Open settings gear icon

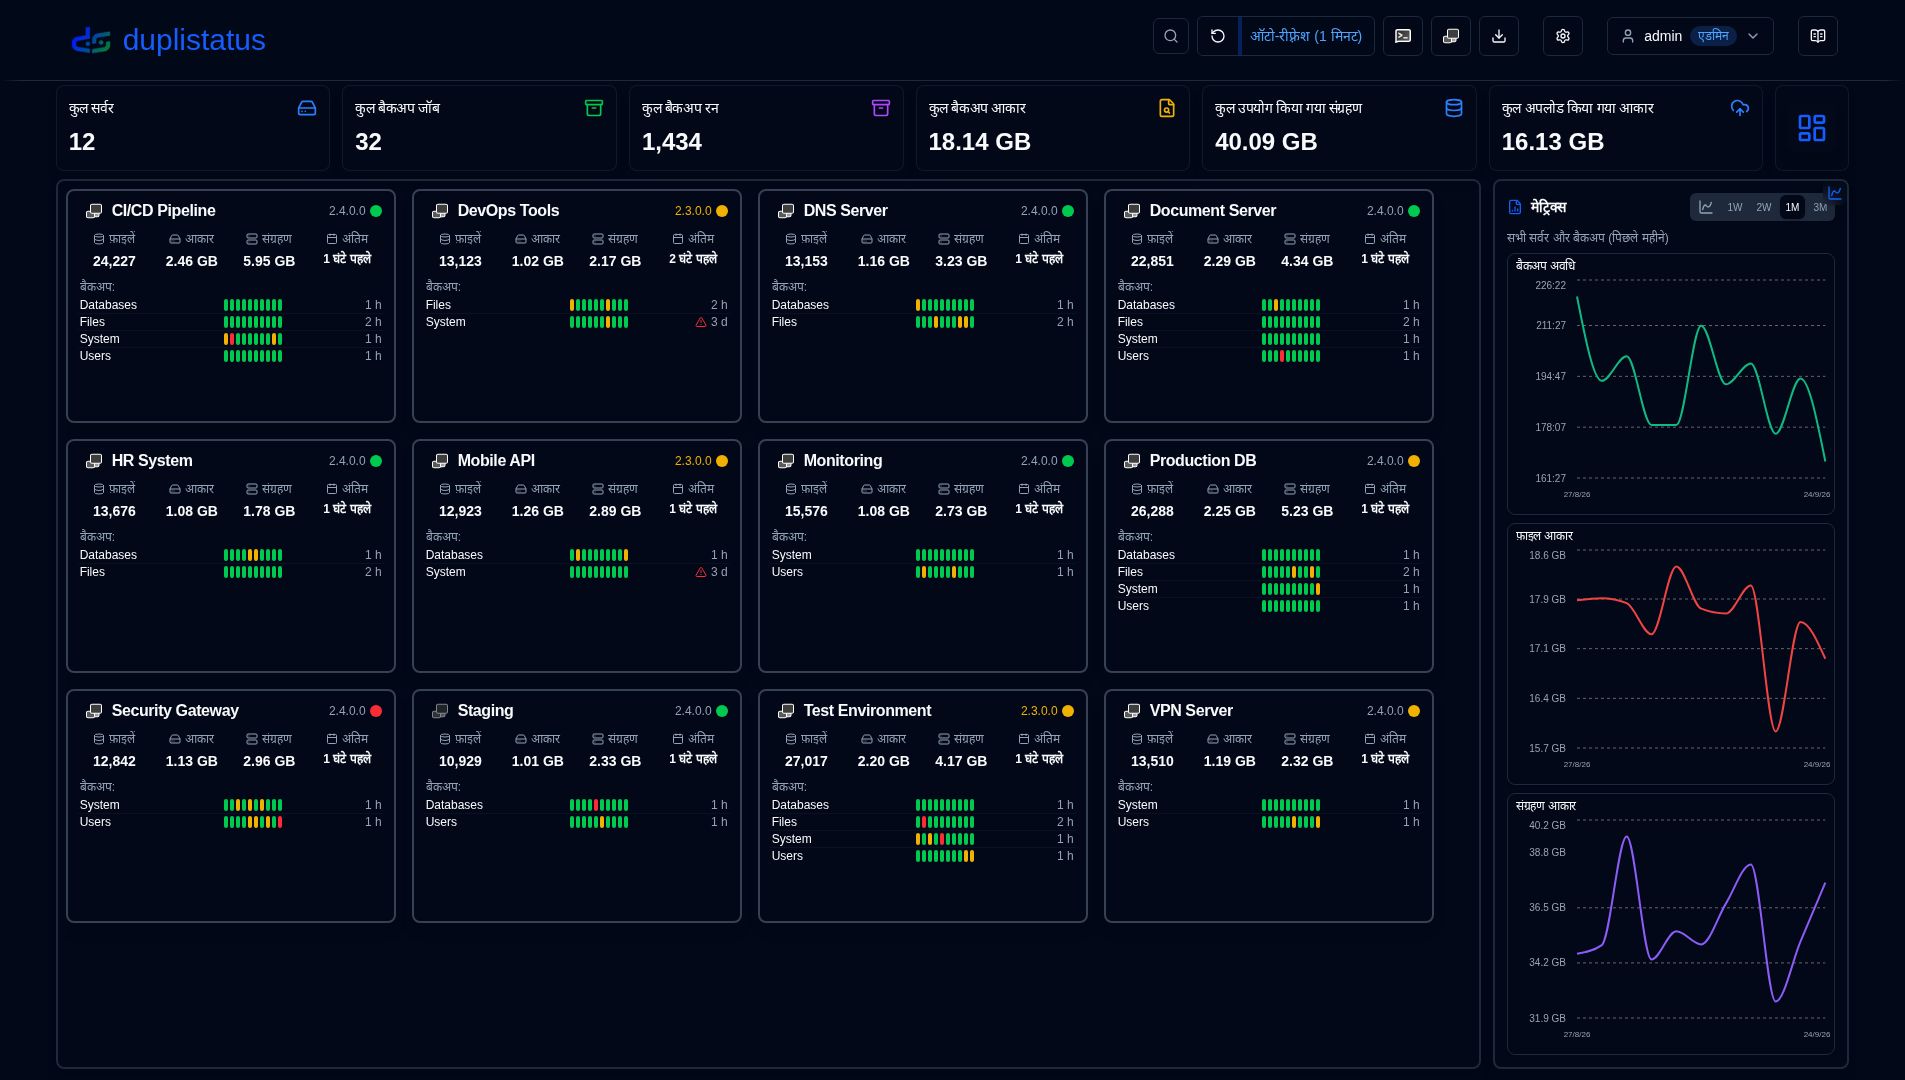1562,36
